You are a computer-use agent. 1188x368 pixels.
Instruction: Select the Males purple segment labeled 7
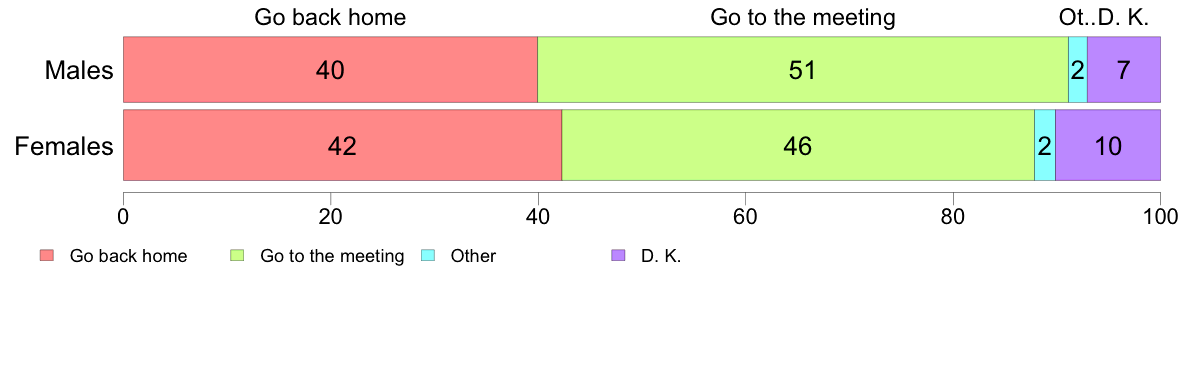coord(1124,70)
